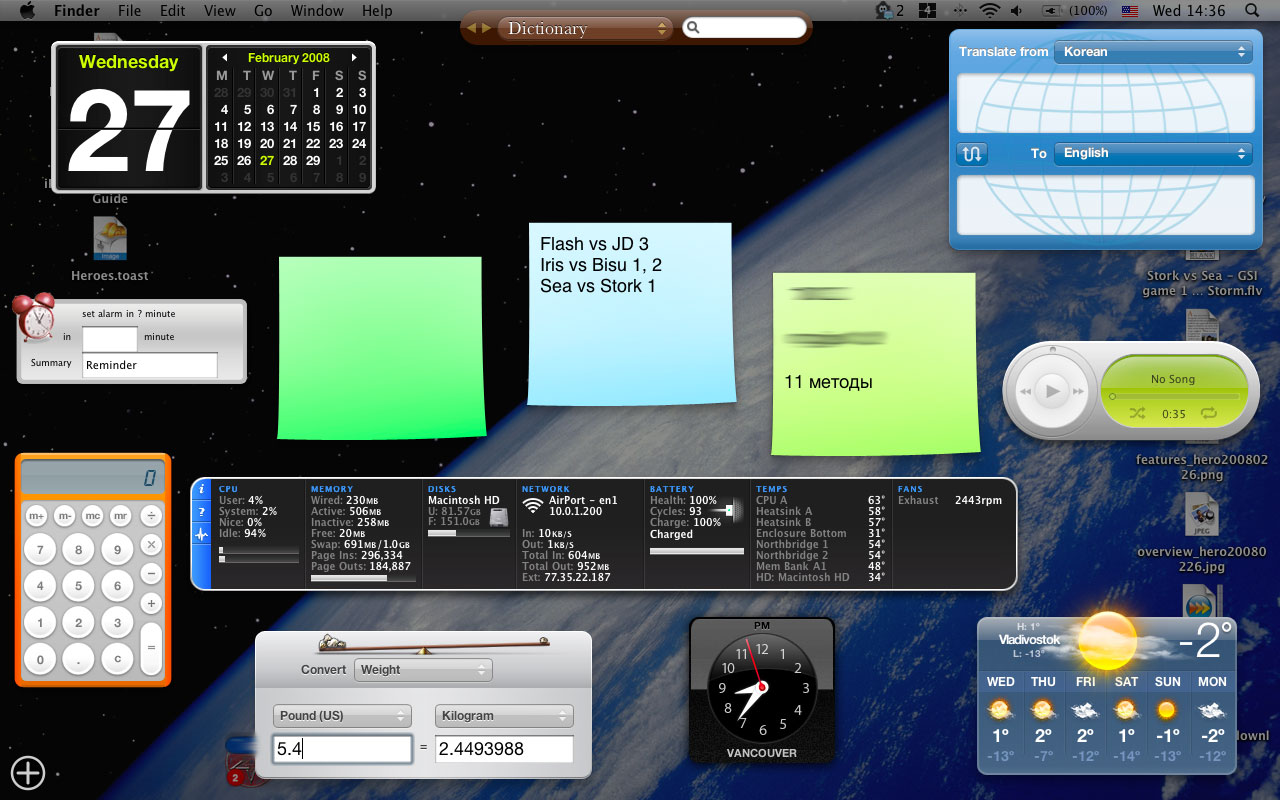This screenshot has height=800, width=1280.
Task: Click the calculator plus key
Action: [x=151, y=603]
